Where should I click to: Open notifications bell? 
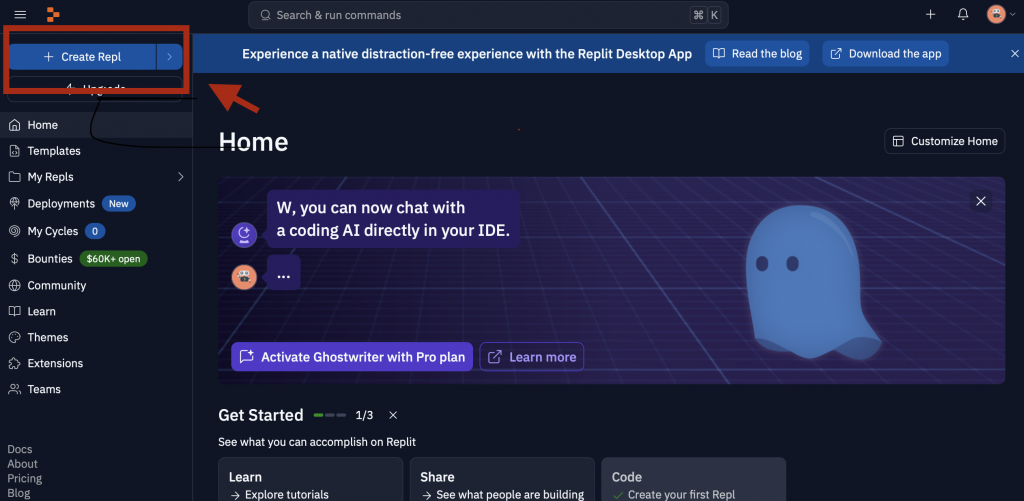tap(963, 14)
